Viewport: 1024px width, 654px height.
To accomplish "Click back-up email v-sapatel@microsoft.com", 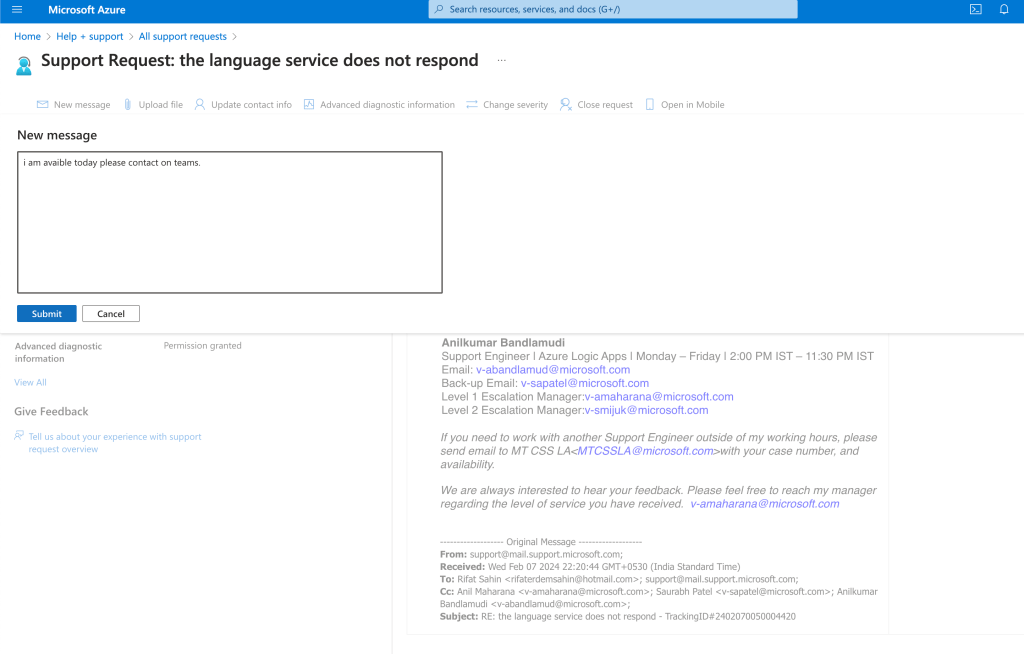I will (x=584, y=384).
